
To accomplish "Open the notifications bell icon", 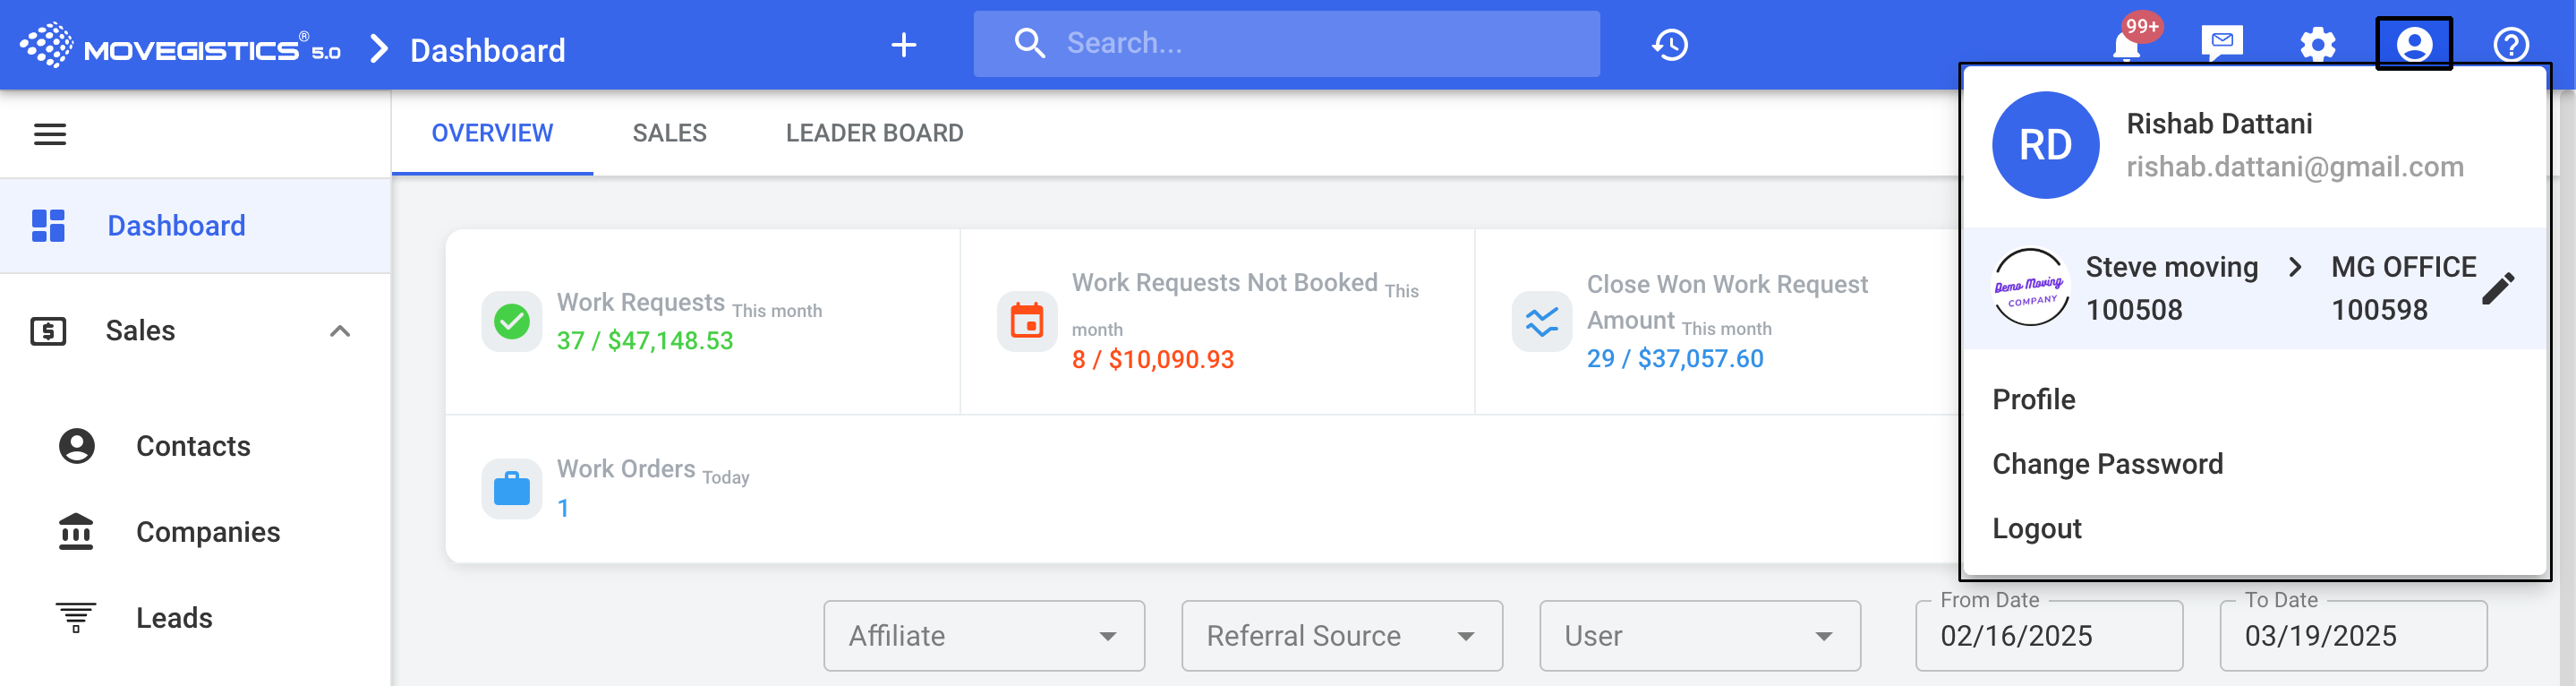I will tap(2126, 45).
